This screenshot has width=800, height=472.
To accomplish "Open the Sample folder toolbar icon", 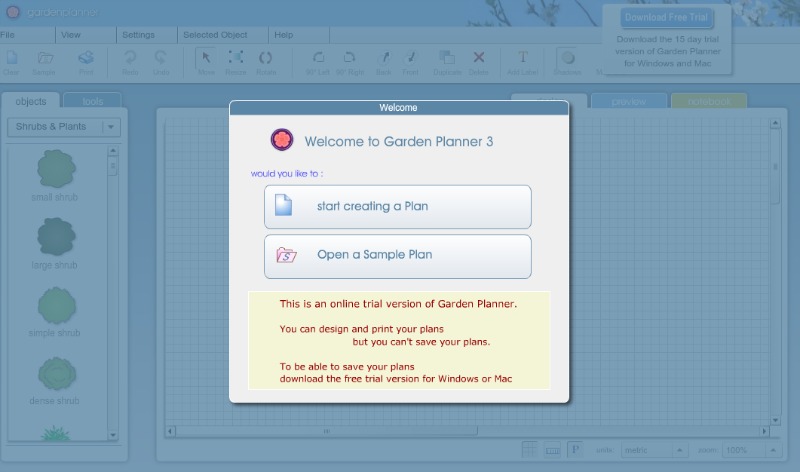I will tap(45, 58).
